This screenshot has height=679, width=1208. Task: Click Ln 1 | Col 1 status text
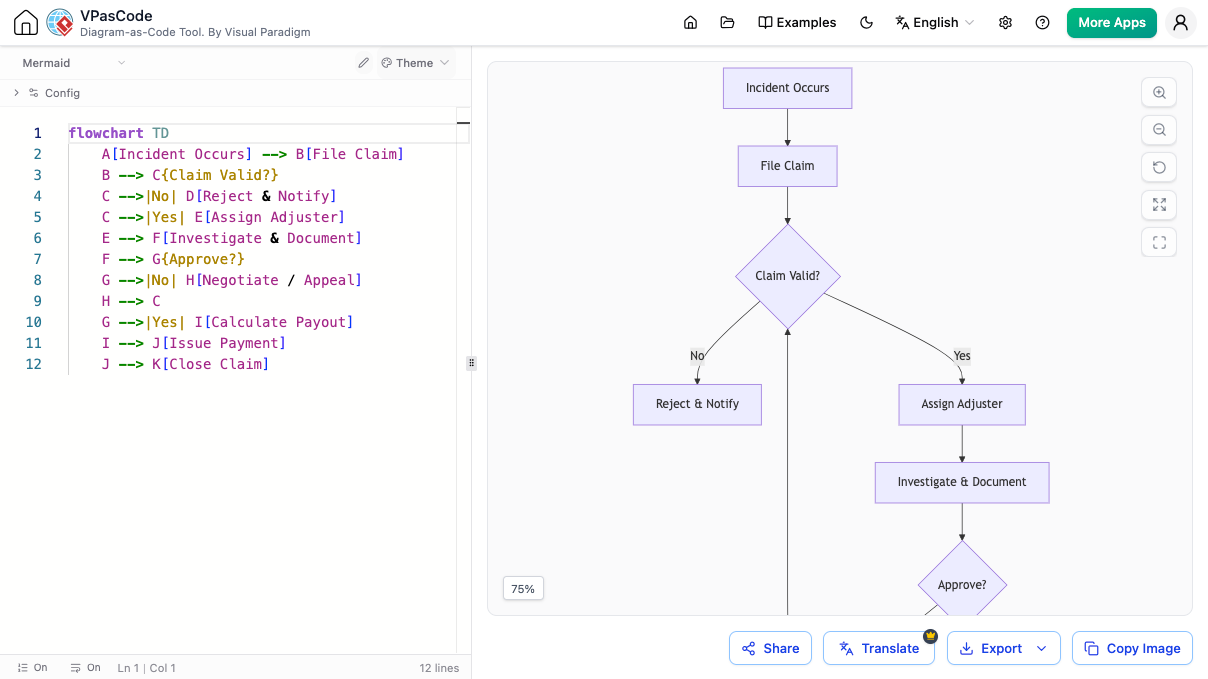point(146,668)
